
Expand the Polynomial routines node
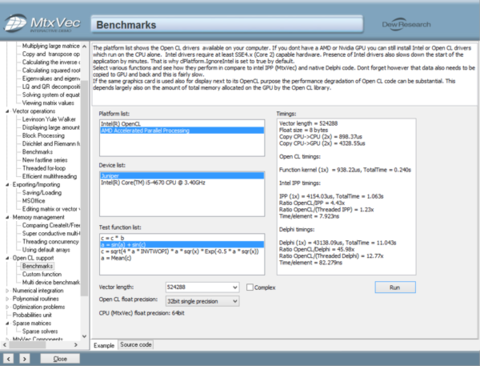7,299
